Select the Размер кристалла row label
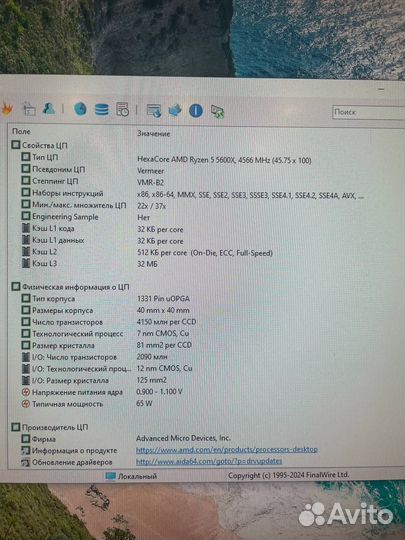 (63, 345)
